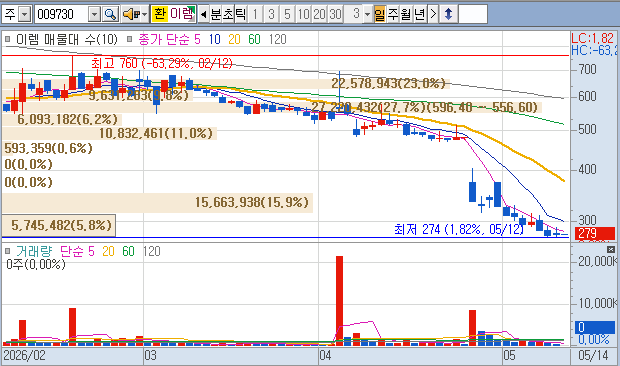Click the 2026/02 date axis label

point(24,355)
